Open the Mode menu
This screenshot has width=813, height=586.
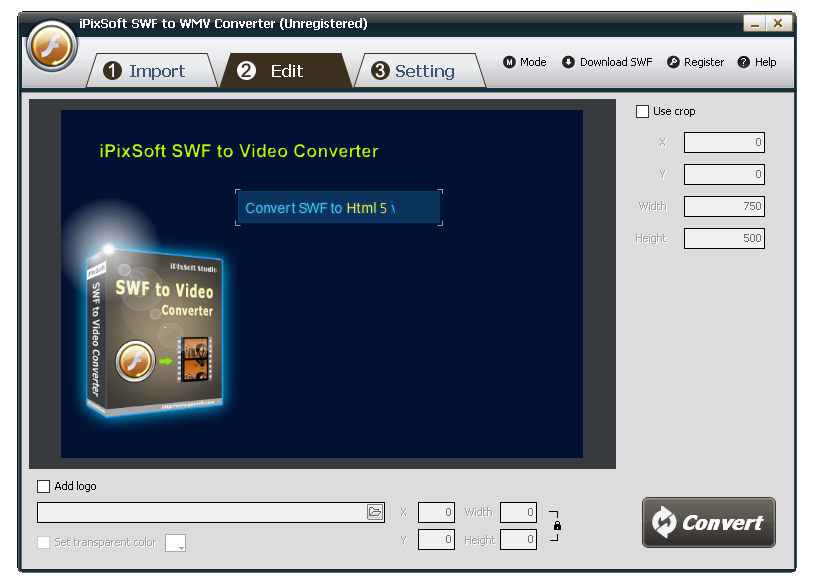pyautogui.click(x=525, y=62)
